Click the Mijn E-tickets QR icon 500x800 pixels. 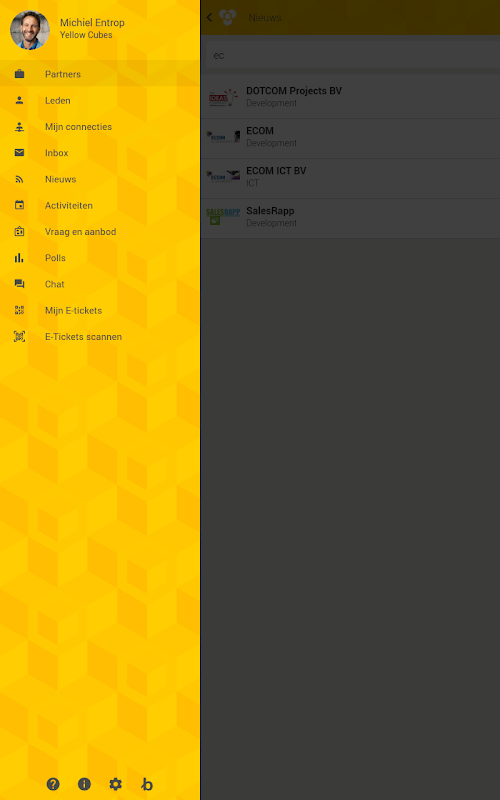19,310
